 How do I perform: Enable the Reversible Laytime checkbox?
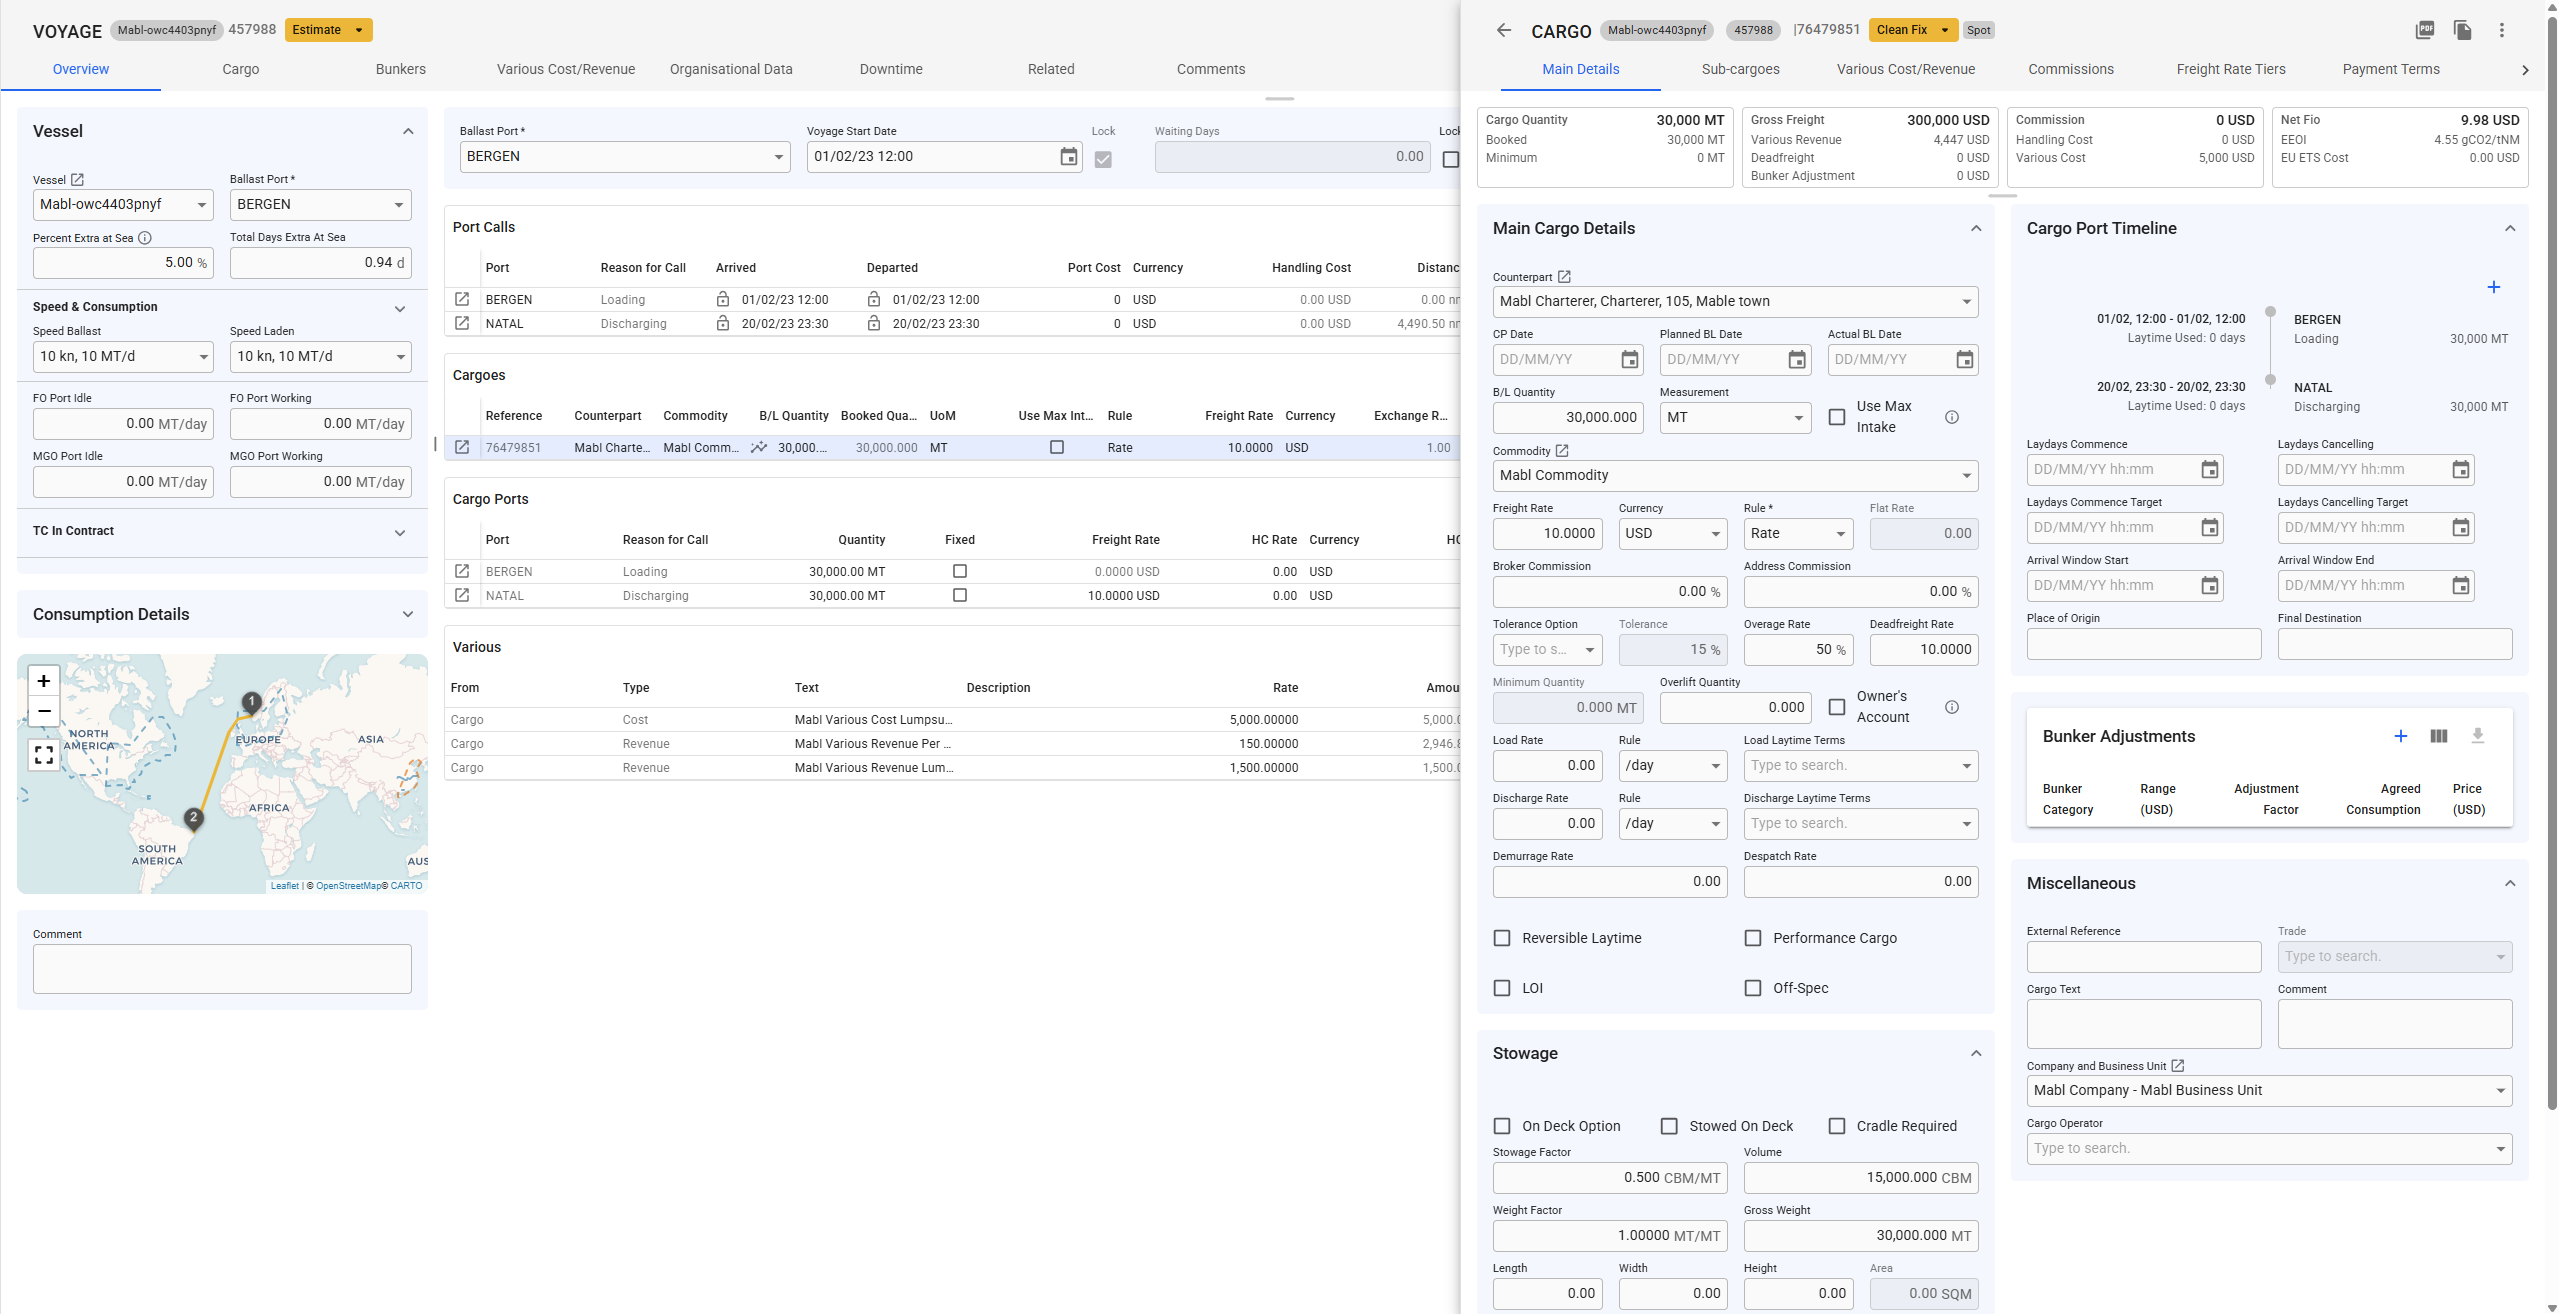tap(1502, 938)
